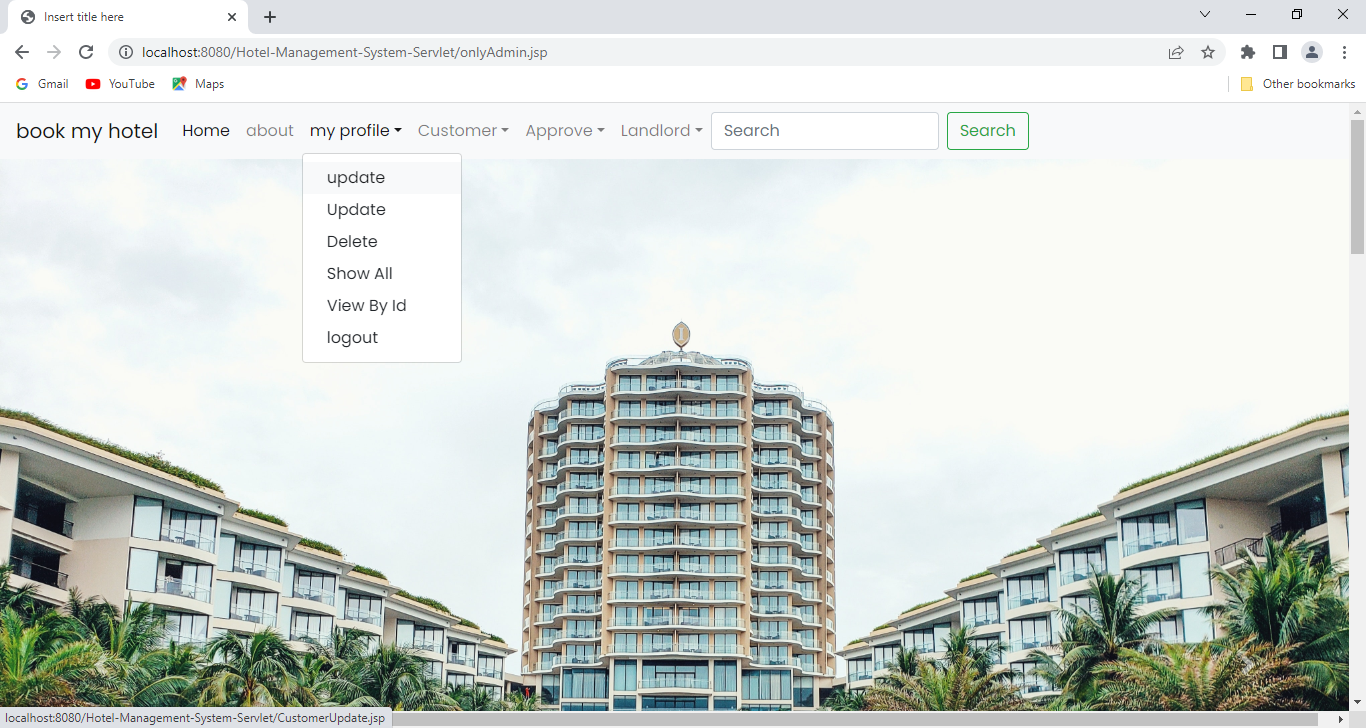The height and width of the screenshot is (728, 1366).
Task: Expand the Approve dropdown
Action: click(565, 131)
